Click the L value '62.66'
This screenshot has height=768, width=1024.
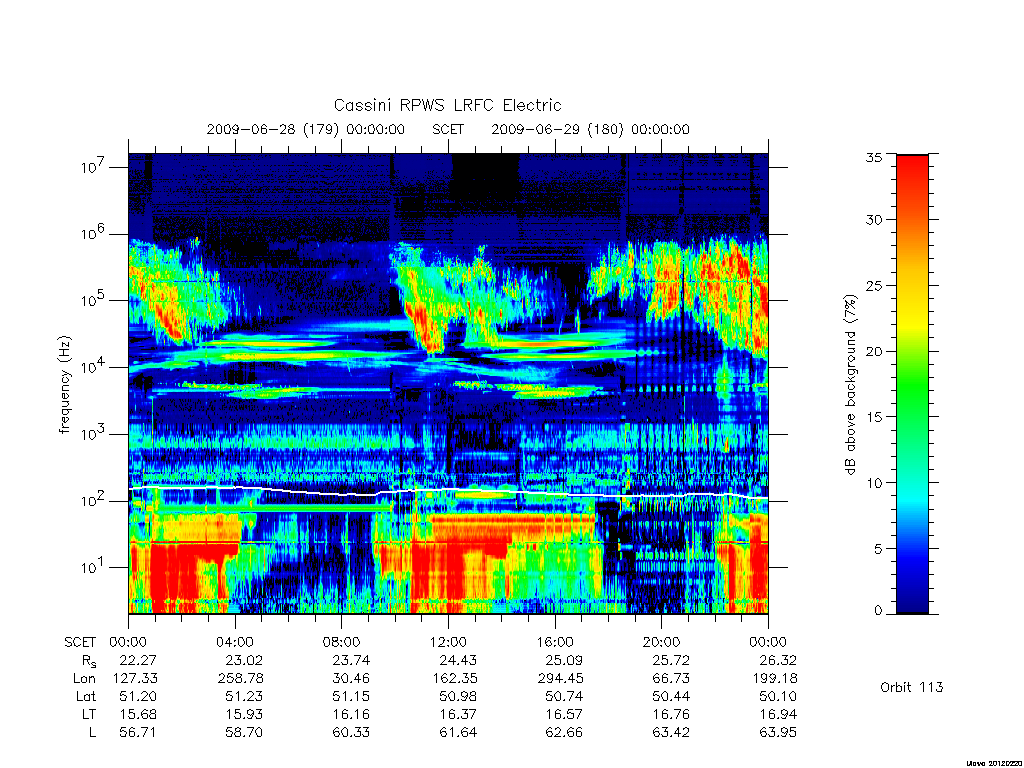[564, 733]
